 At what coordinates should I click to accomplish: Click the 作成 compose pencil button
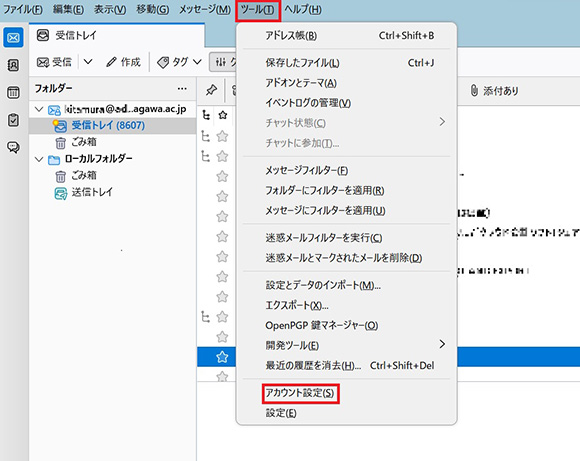tap(123, 62)
